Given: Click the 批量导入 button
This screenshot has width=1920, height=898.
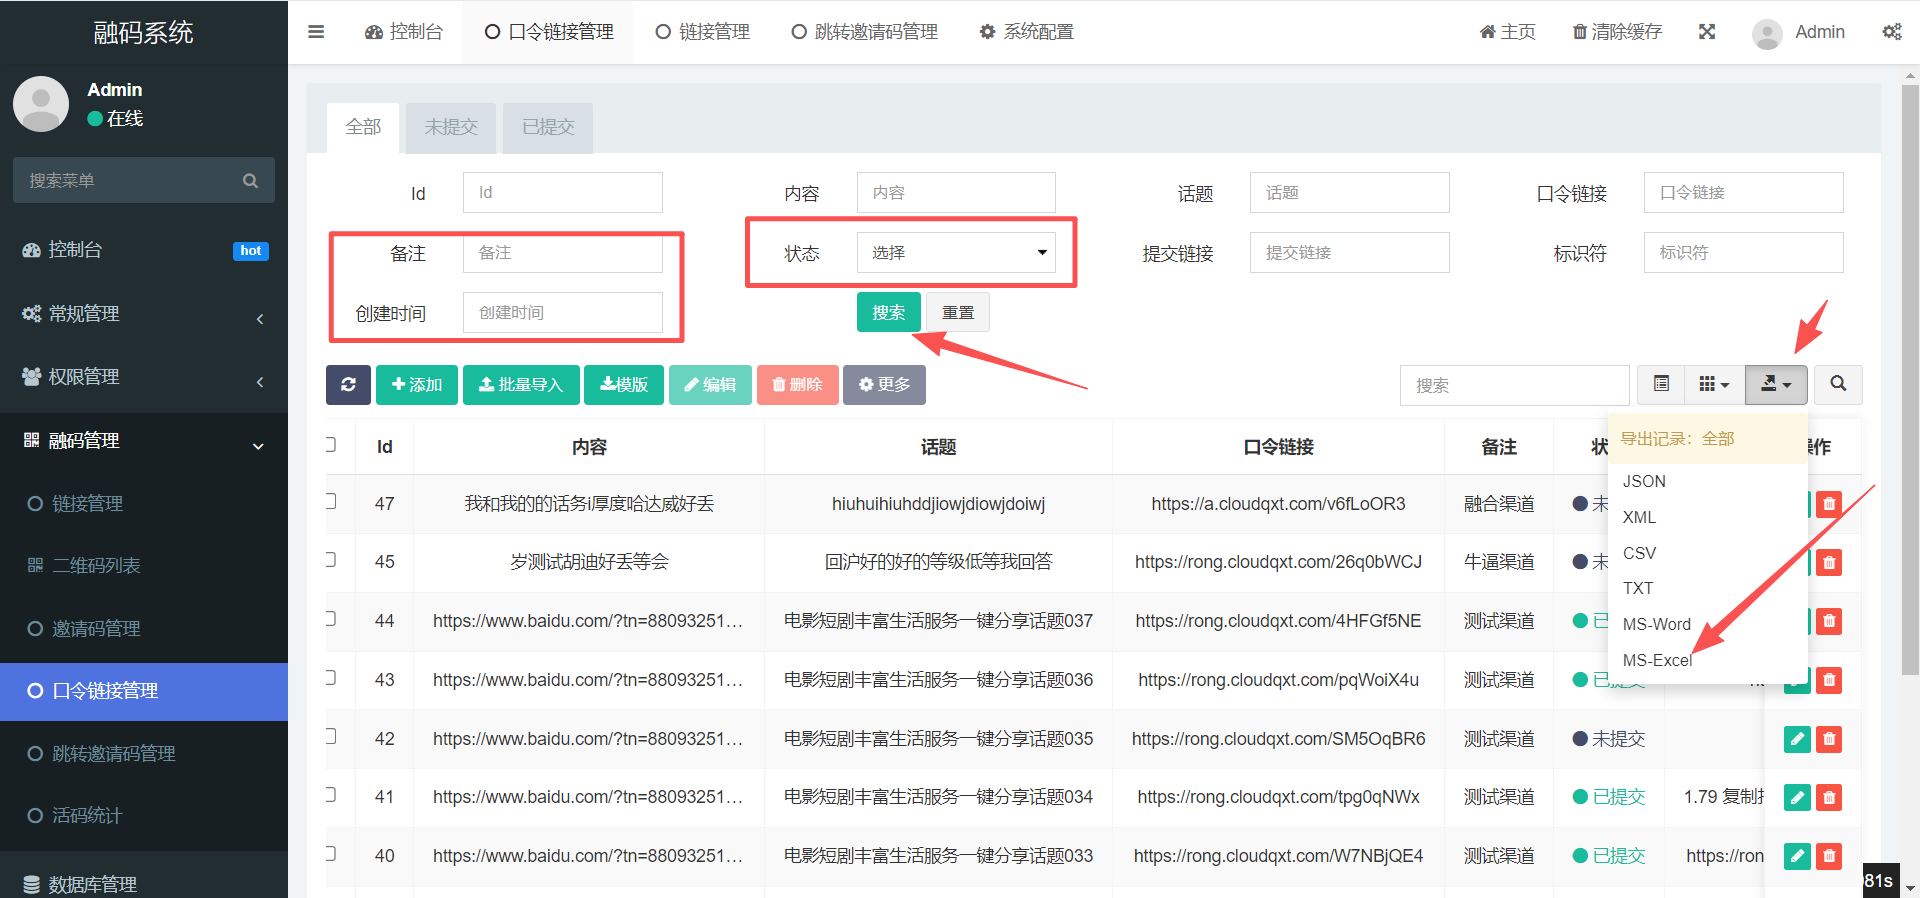Looking at the screenshot, I should [x=521, y=385].
